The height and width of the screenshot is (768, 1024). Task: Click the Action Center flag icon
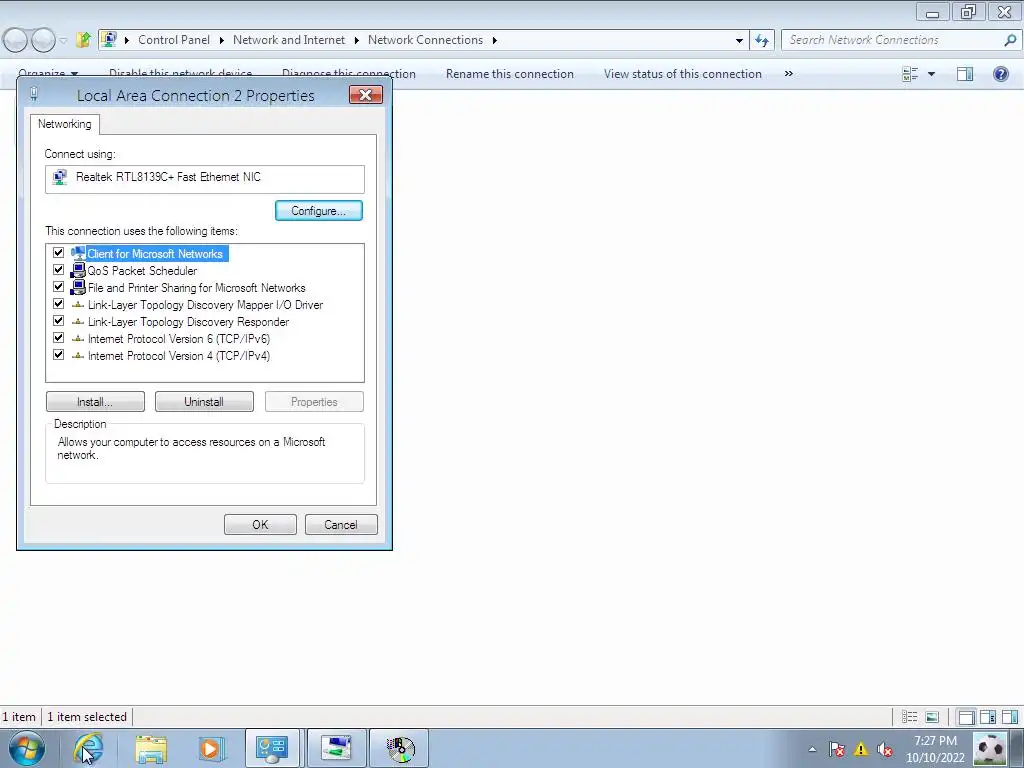pos(837,749)
